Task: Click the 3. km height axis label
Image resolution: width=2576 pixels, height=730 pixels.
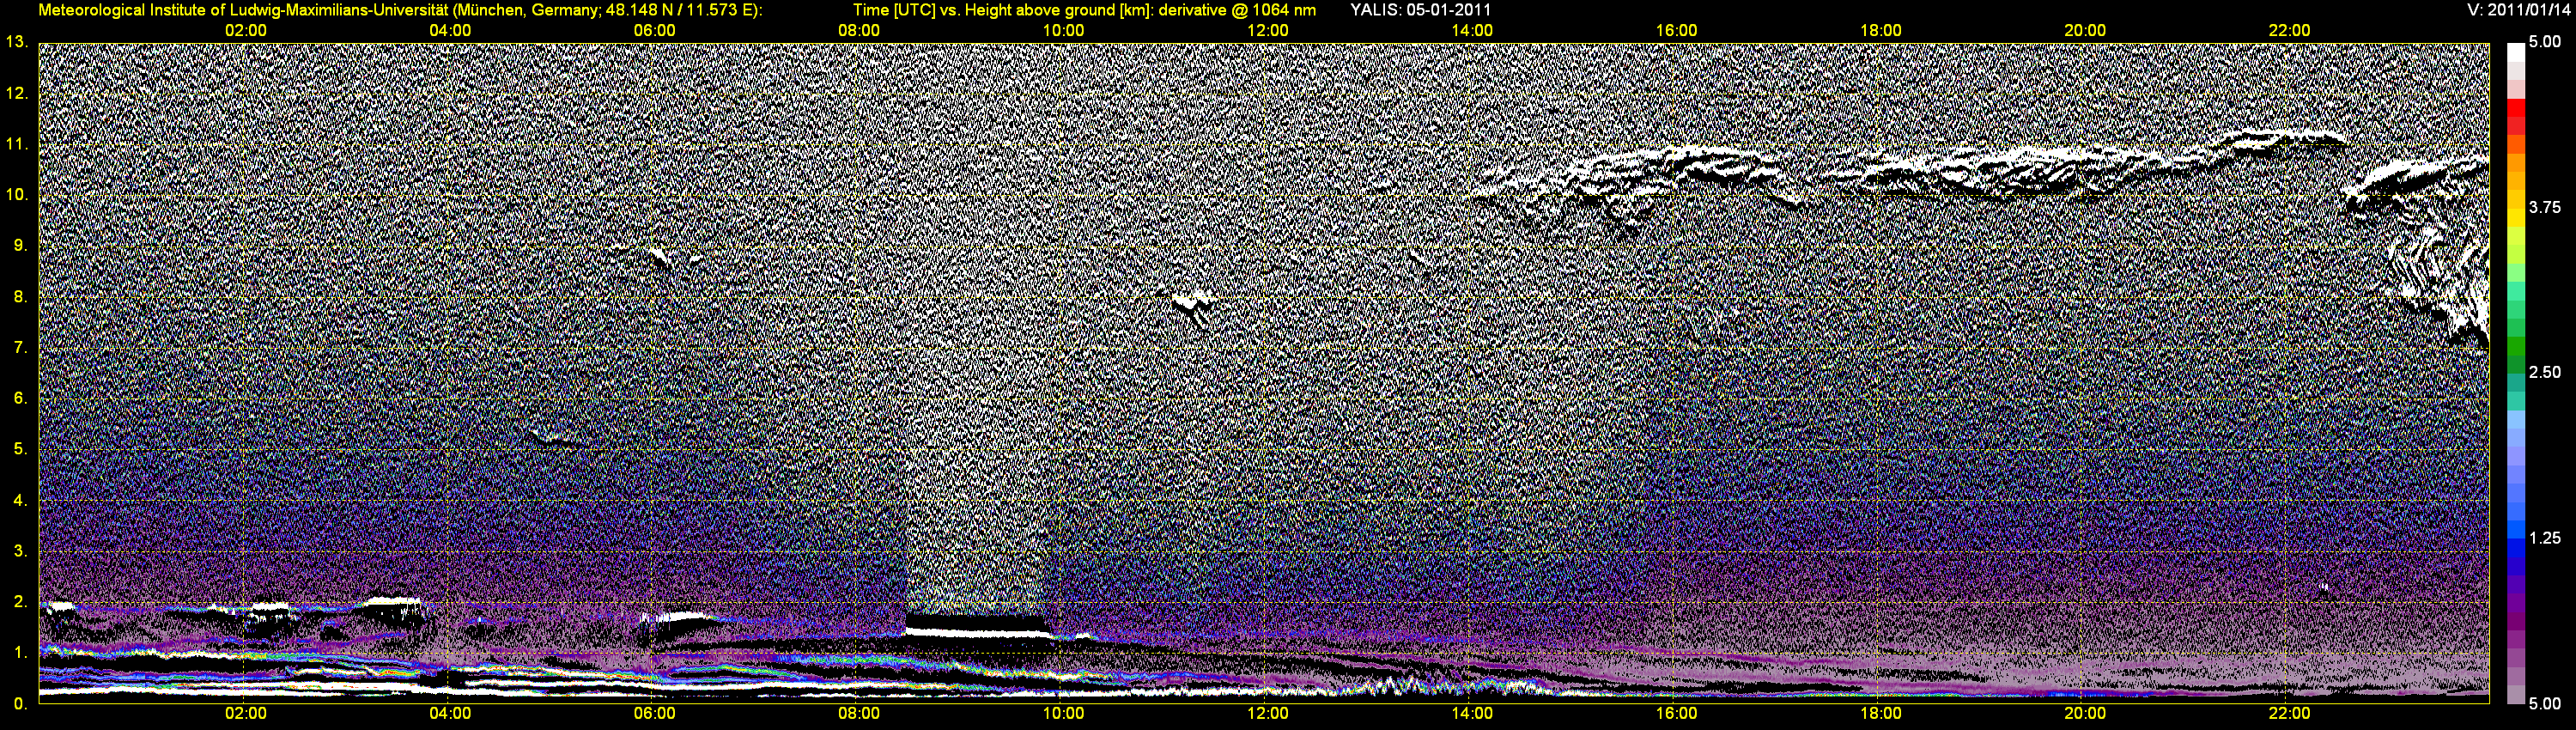Action: 21,551
